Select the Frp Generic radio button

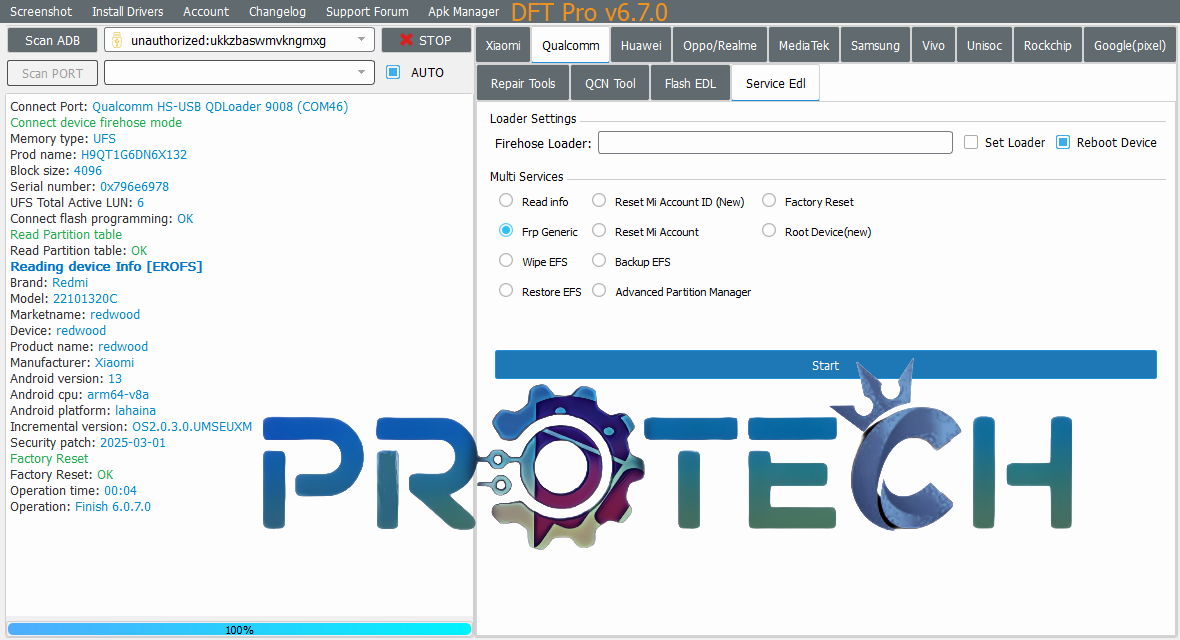pyautogui.click(x=506, y=230)
